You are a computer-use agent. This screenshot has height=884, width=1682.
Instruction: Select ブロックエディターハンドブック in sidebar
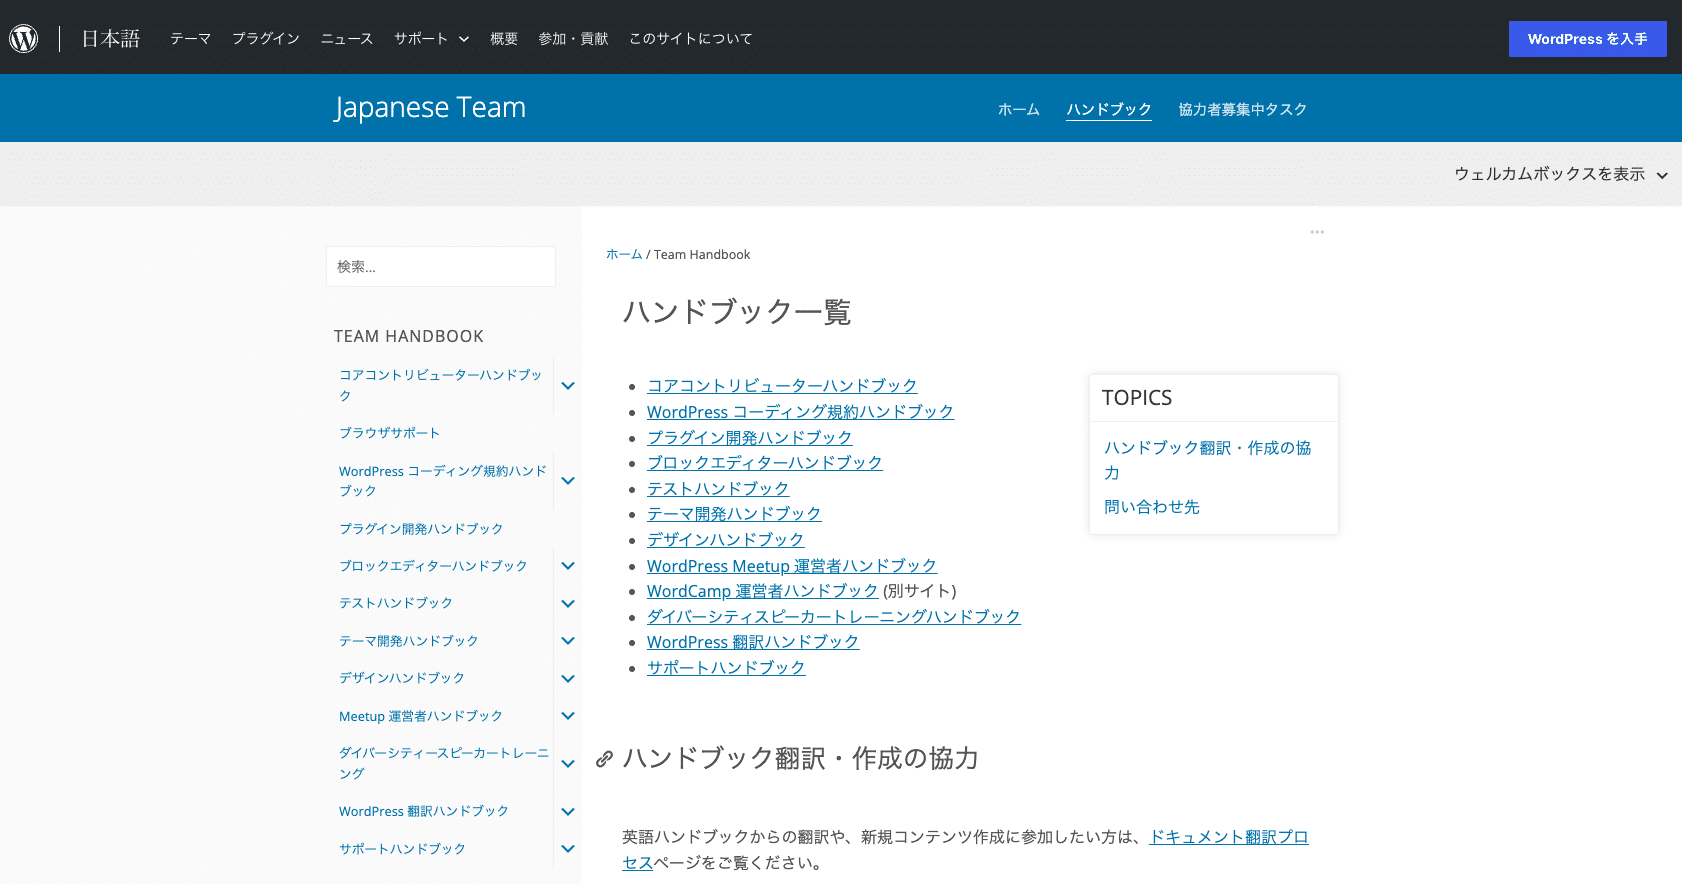(x=433, y=566)
